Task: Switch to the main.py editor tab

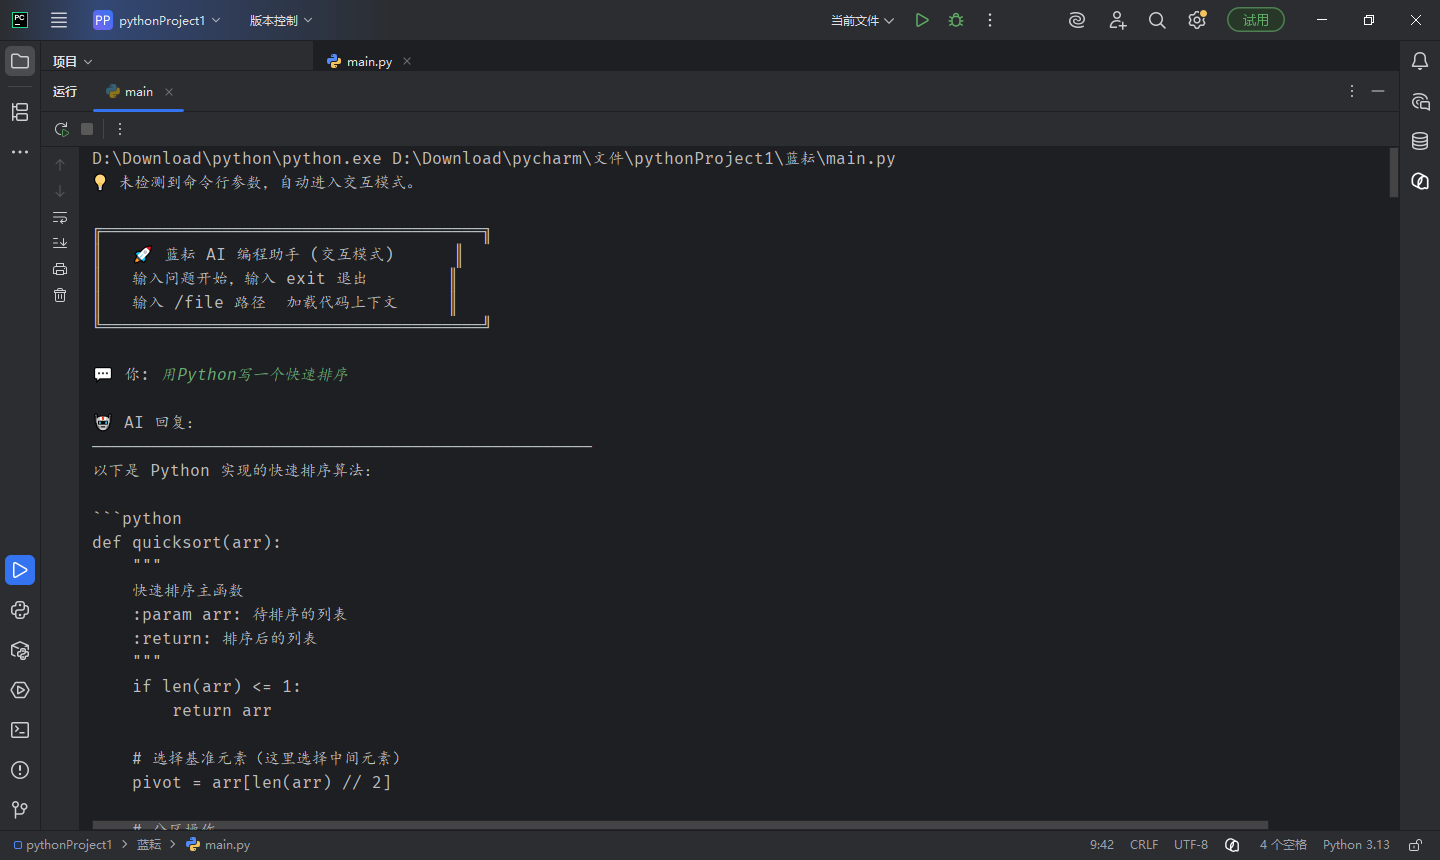Action: [360, 61]
